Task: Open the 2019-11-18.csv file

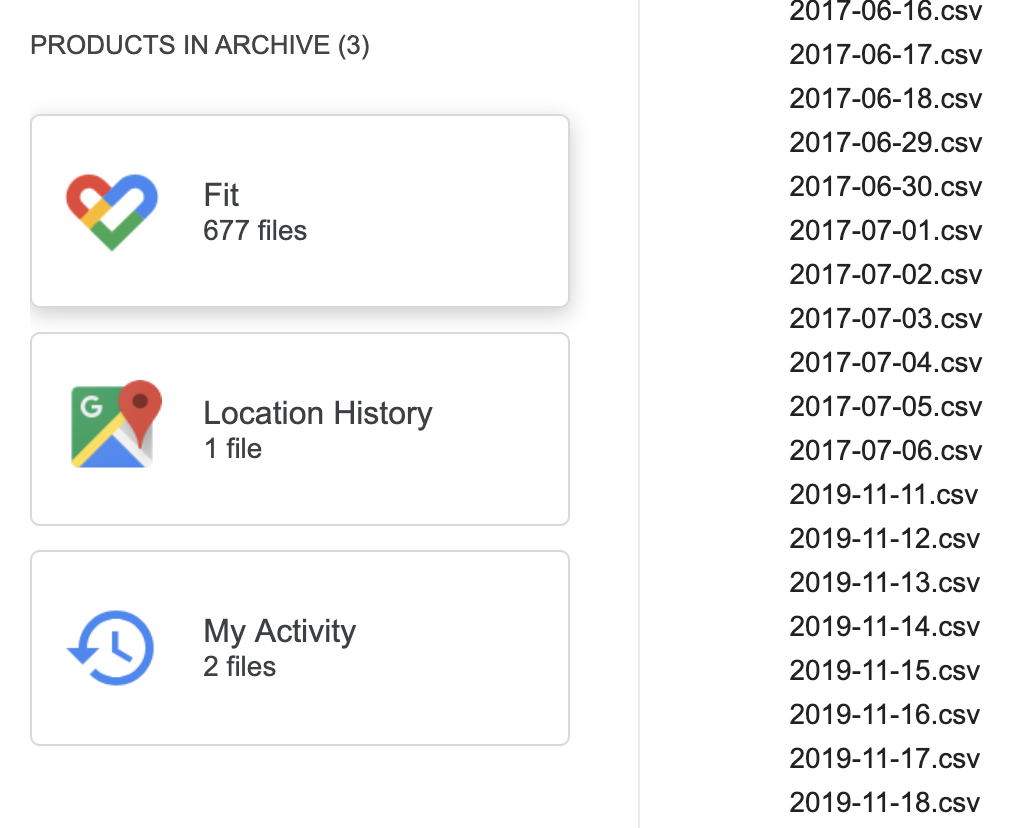Action: (x=884, y=802)
